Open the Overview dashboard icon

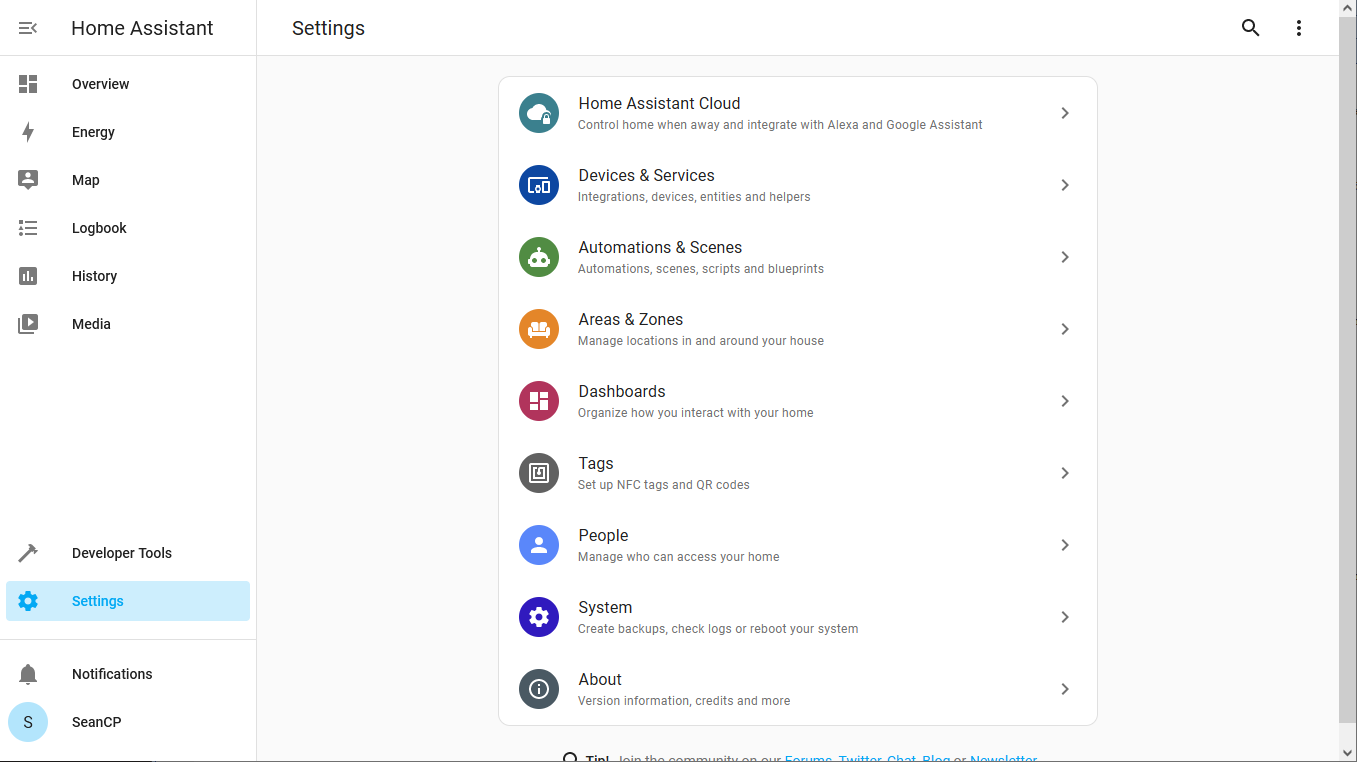pyautogui.click(x=28, y=84)
